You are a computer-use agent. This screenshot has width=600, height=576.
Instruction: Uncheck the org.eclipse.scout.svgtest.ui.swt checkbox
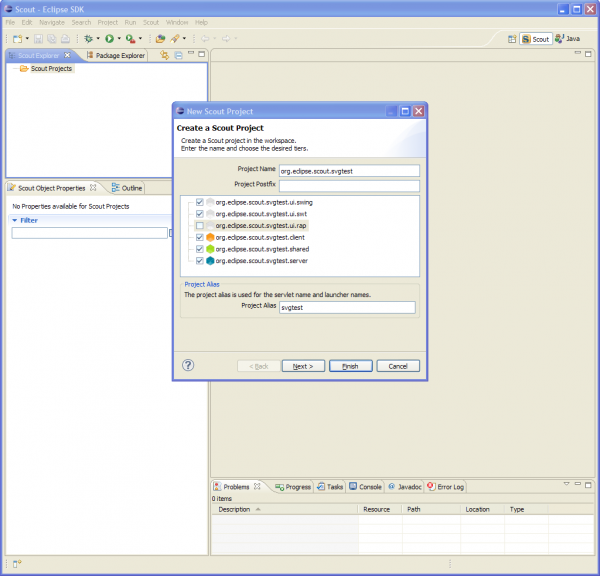click(x=199, y=214)
